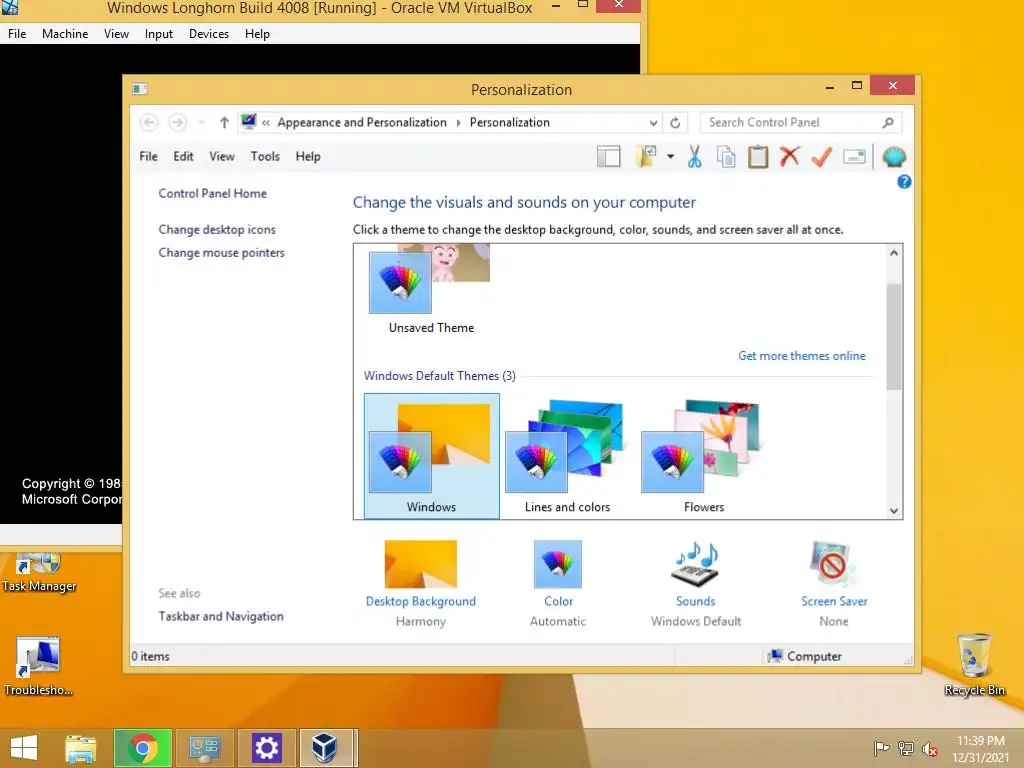
Task: Click Get more themes online link
Action: (x=802, y=356)
